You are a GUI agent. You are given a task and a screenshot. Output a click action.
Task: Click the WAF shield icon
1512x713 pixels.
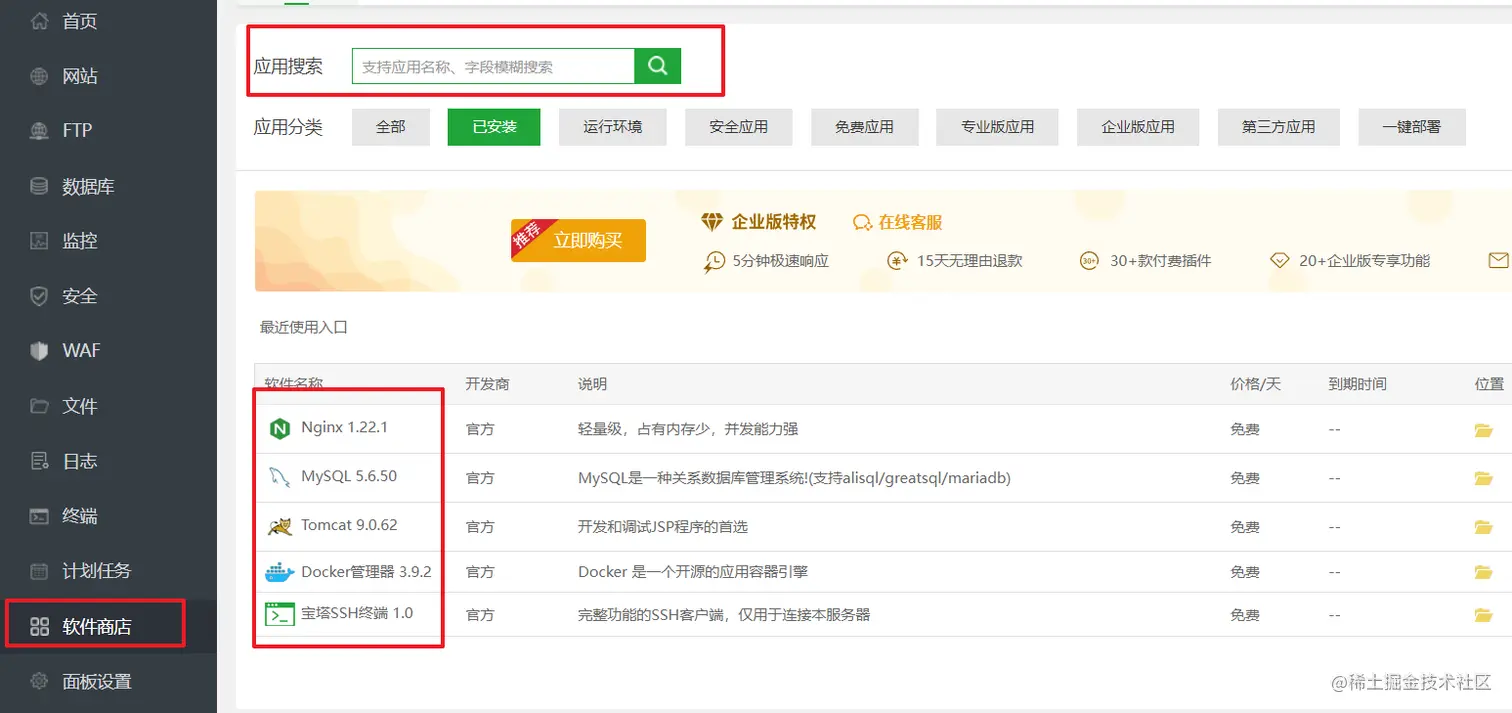coord(39,351)
